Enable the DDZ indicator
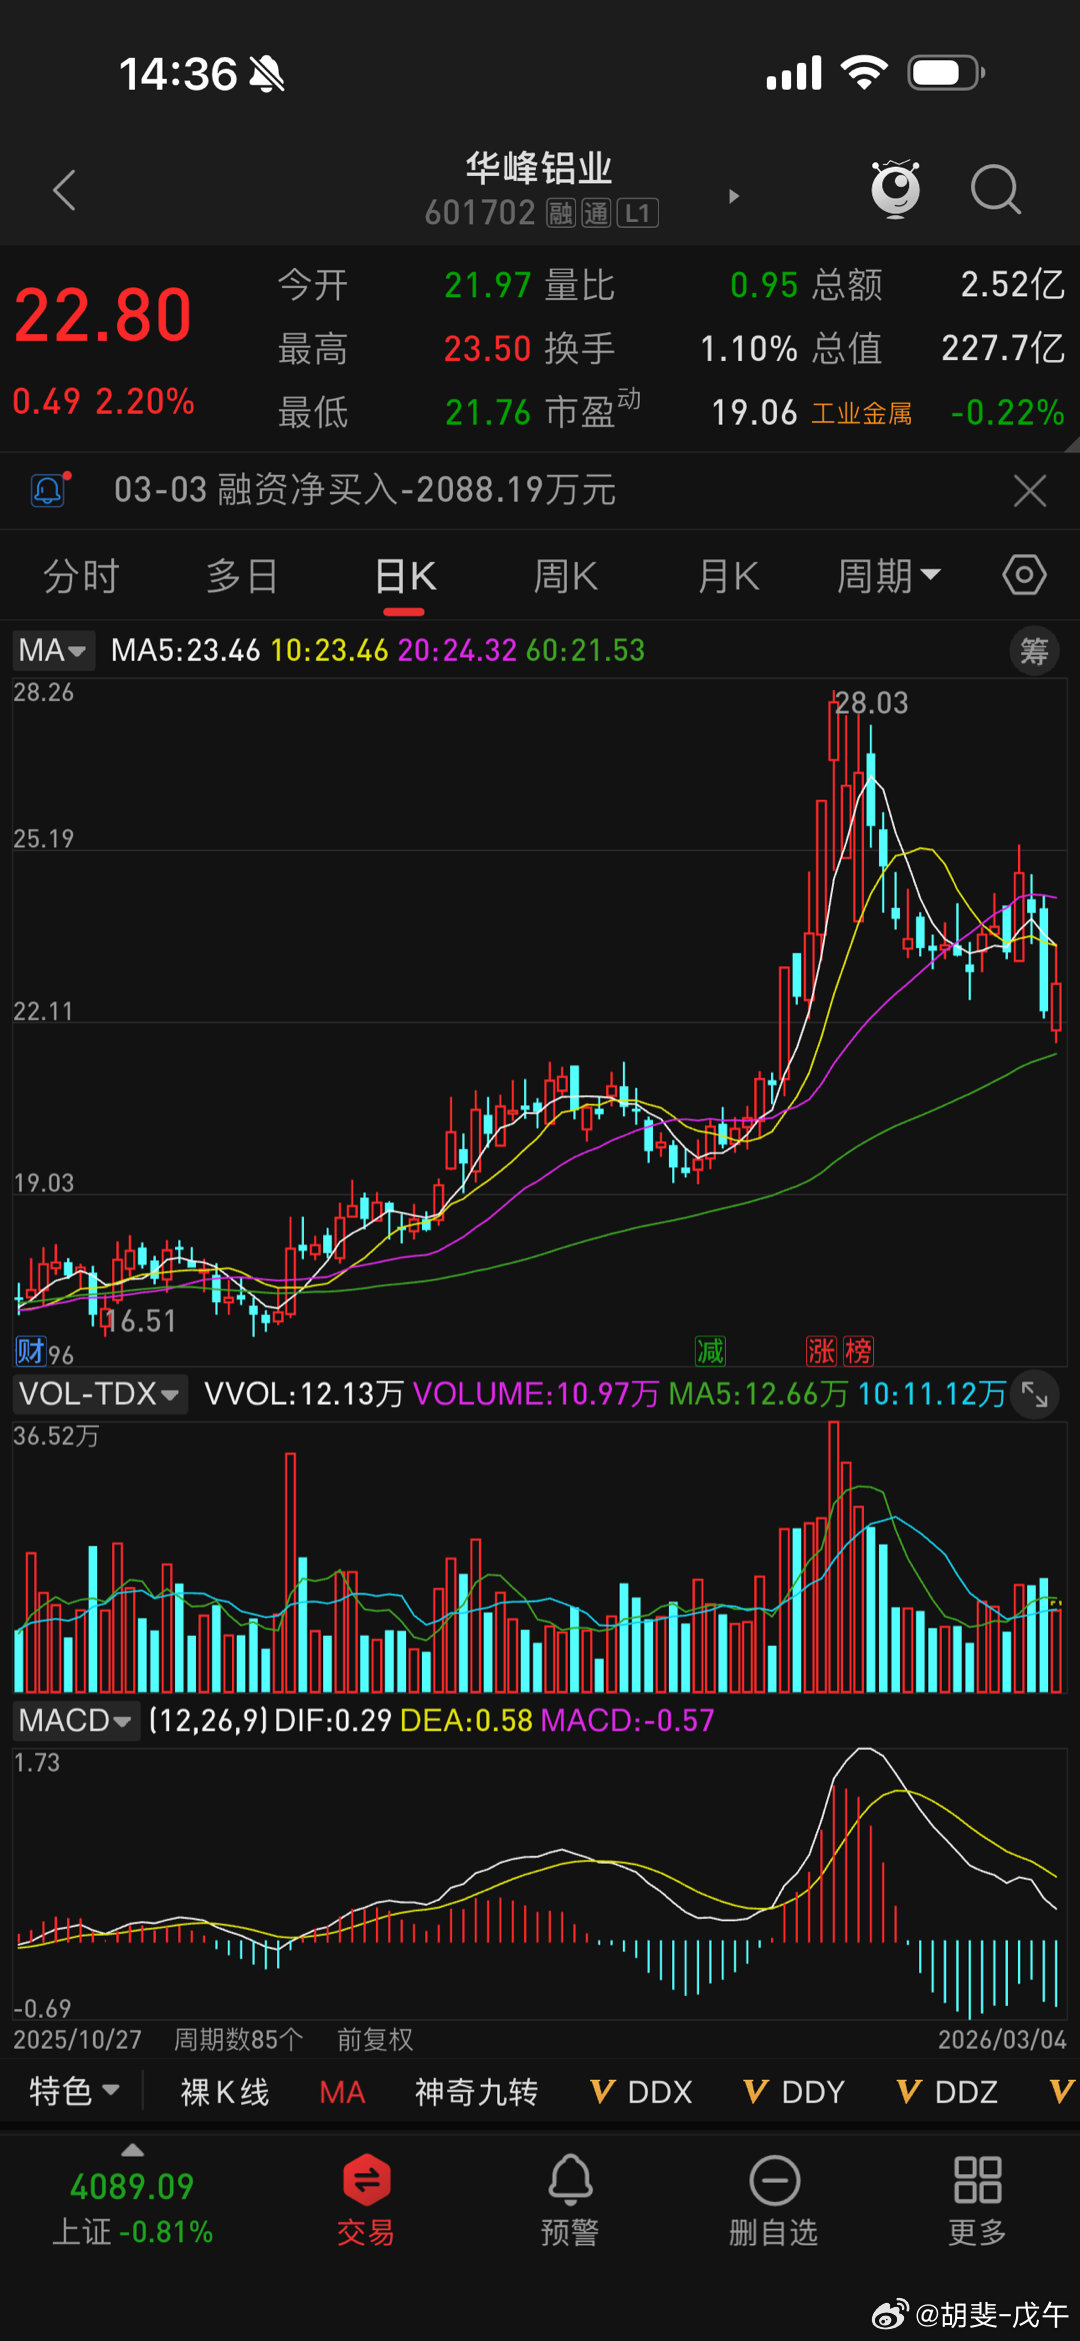This screenshot has width=1080, height=2341. point(947,2092)
